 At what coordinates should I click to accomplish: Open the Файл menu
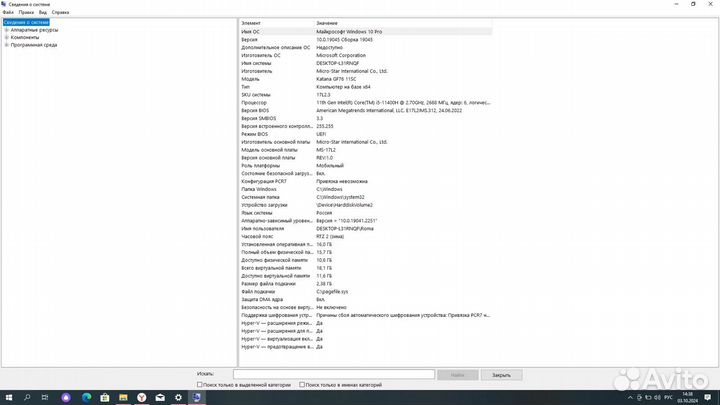pyautogui.click(x=8, y=12)
